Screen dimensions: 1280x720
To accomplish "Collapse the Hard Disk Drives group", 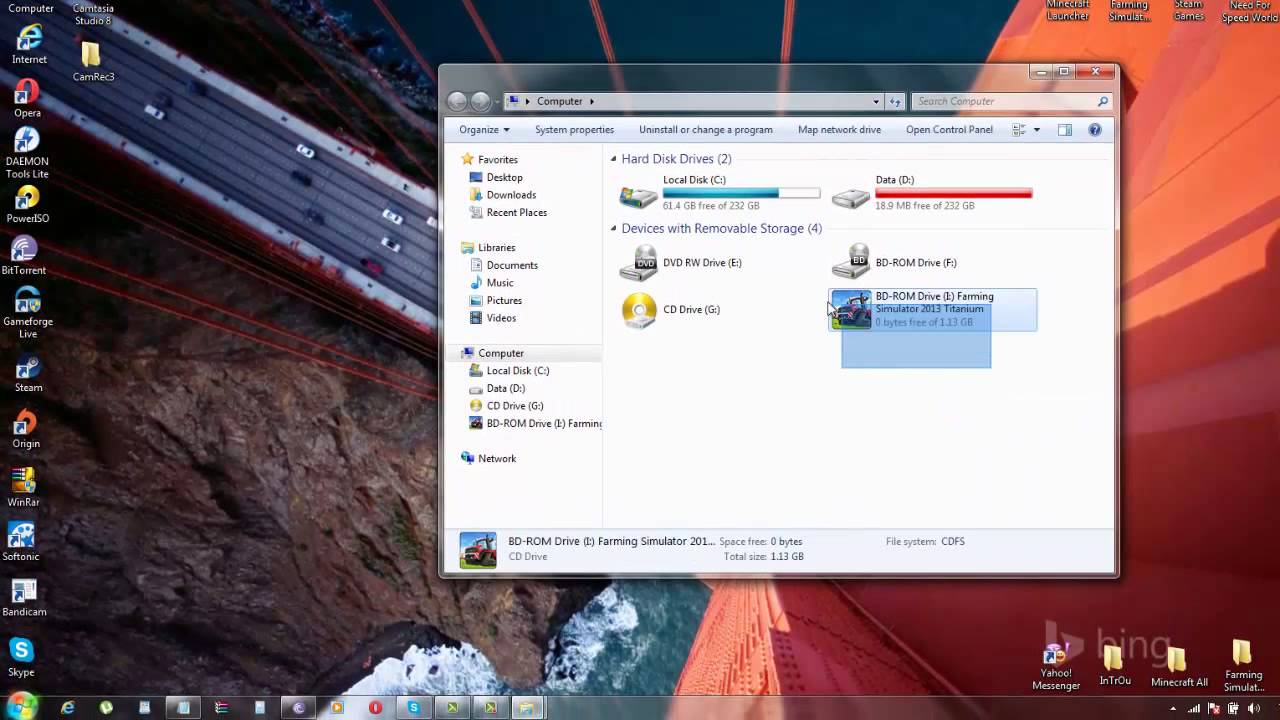I will pos(614,159).
